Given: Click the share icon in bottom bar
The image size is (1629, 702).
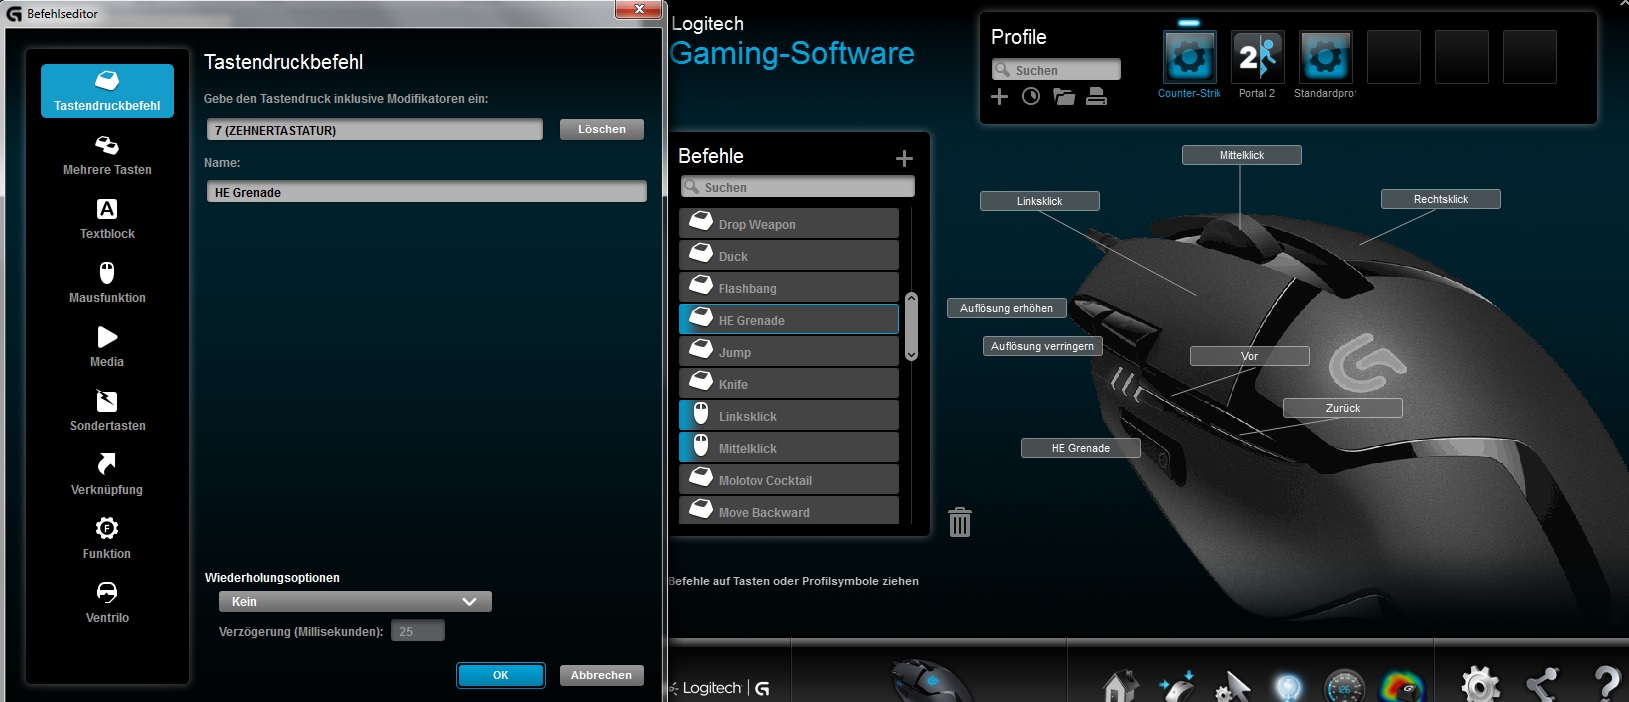Looking at the screenshot, I should (1543, 686).
